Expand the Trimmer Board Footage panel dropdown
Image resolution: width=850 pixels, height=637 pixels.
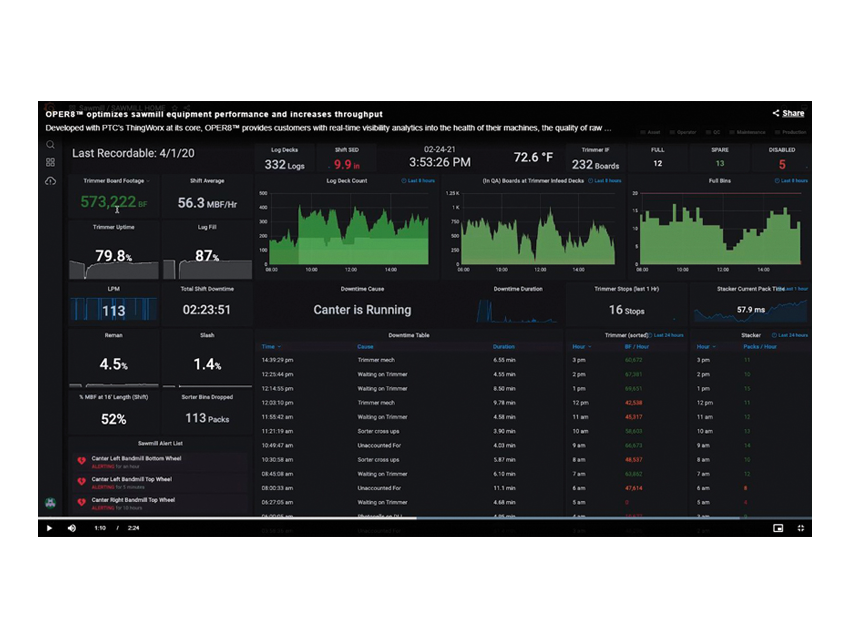(148, 181)
